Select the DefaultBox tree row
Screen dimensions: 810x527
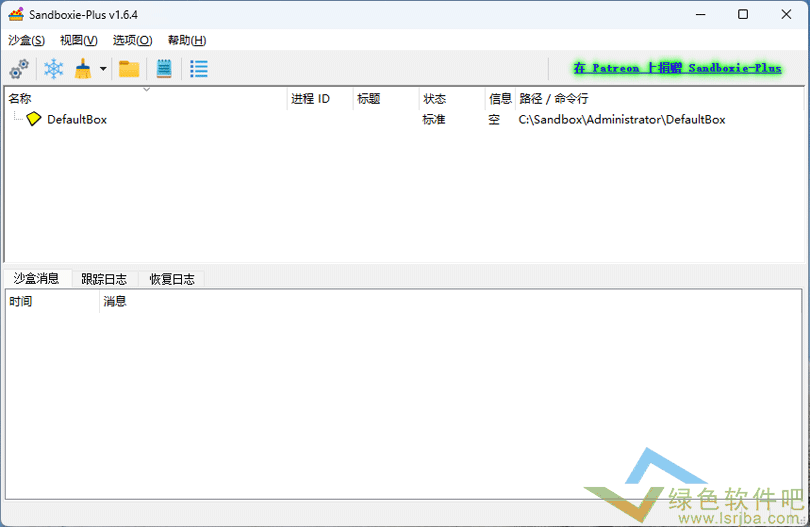404,119
